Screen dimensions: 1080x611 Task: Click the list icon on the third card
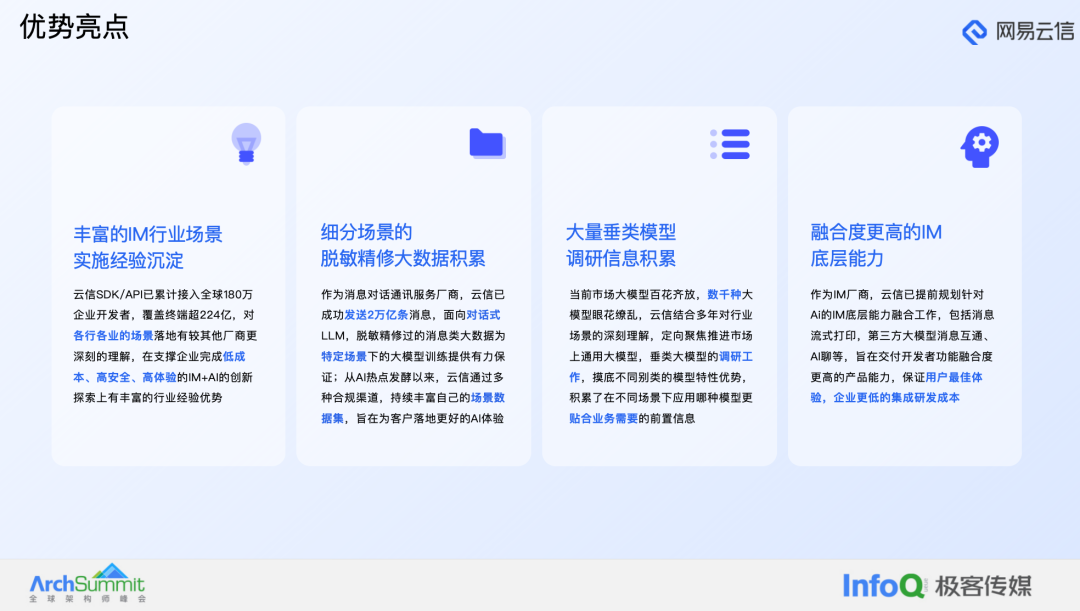[731, 144]
